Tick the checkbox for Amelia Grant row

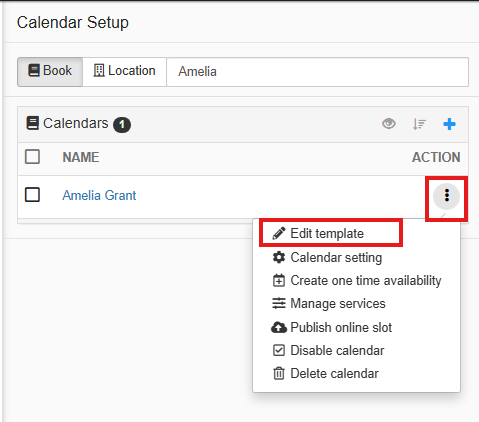tap(32, 195)
